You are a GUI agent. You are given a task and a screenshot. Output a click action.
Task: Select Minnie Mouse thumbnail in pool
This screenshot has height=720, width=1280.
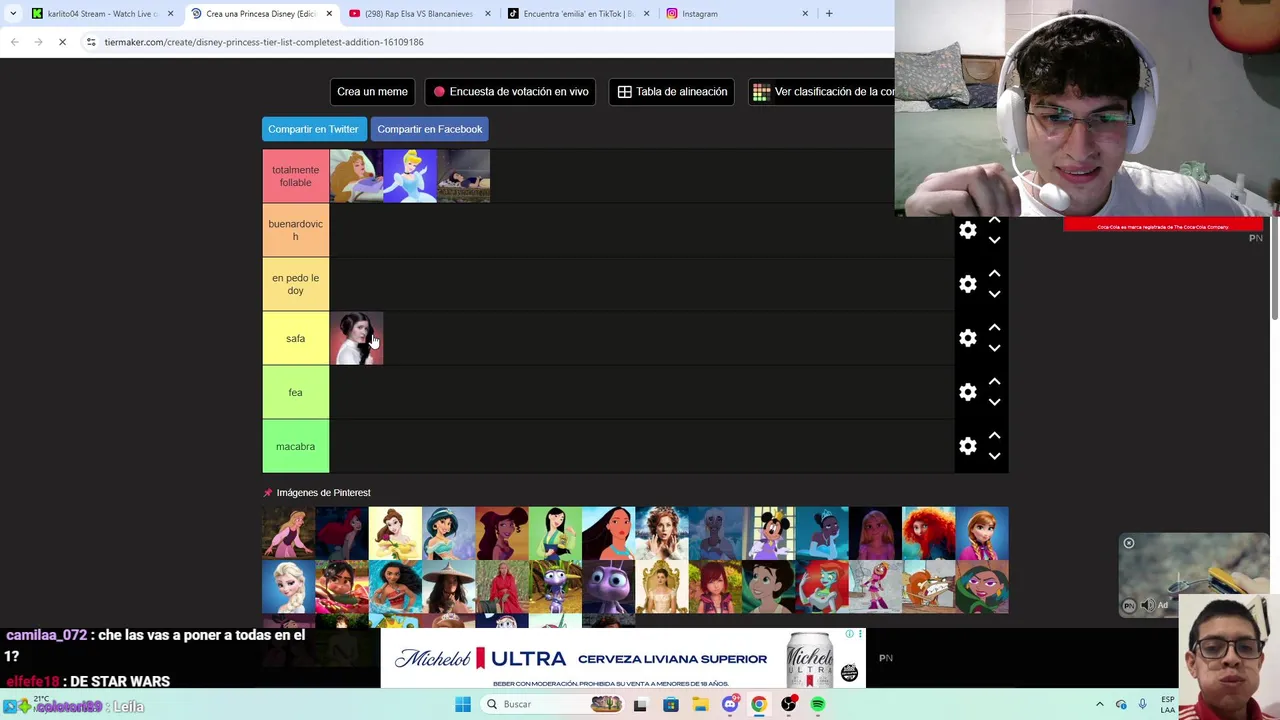pyautogui.click(x=768, y=533)
